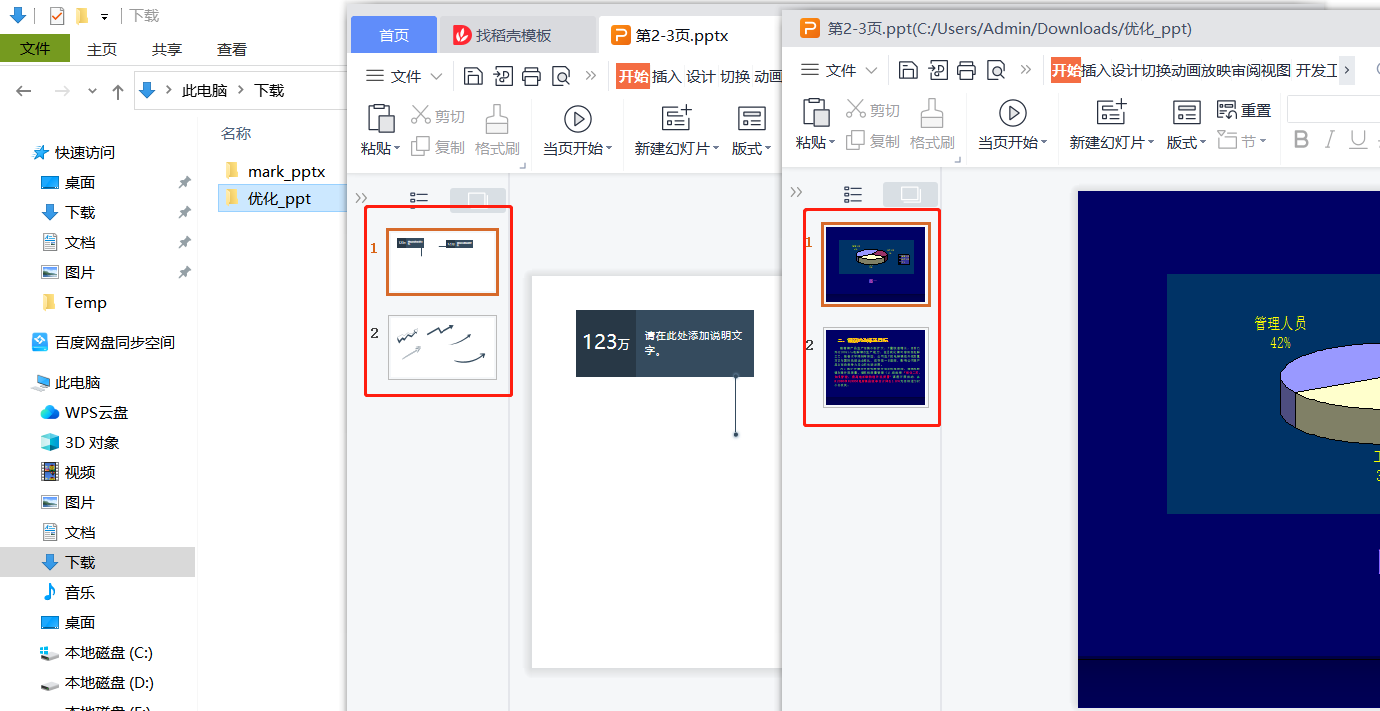Open the Find (查找) icon in quick access toolbar
Image resolution: width=1380 pixels, height=711 pixels.
[995, 70]
